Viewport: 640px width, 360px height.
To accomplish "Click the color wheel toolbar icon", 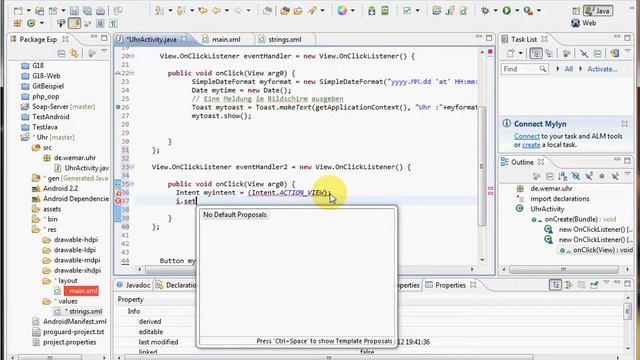I will tap(342, 11).
